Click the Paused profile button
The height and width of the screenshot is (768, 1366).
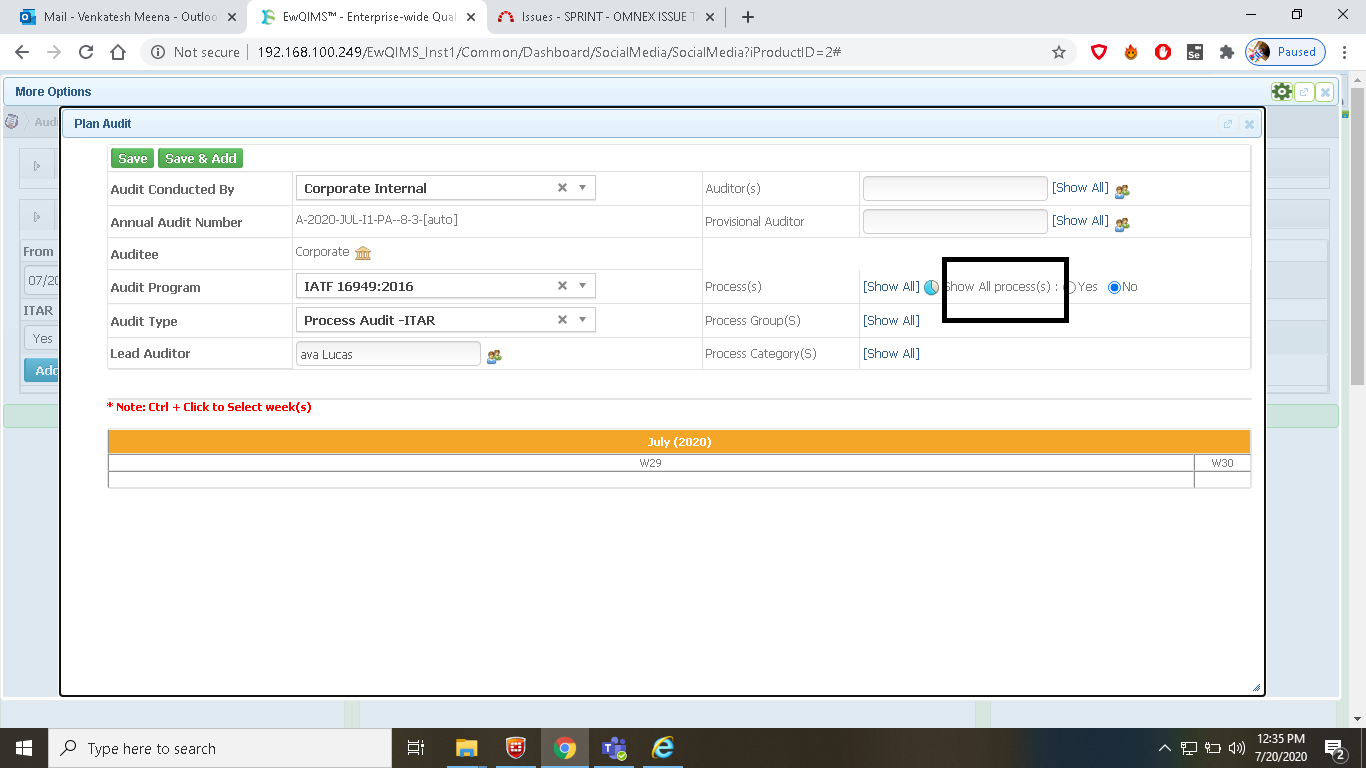click(x=1286, y=52)
